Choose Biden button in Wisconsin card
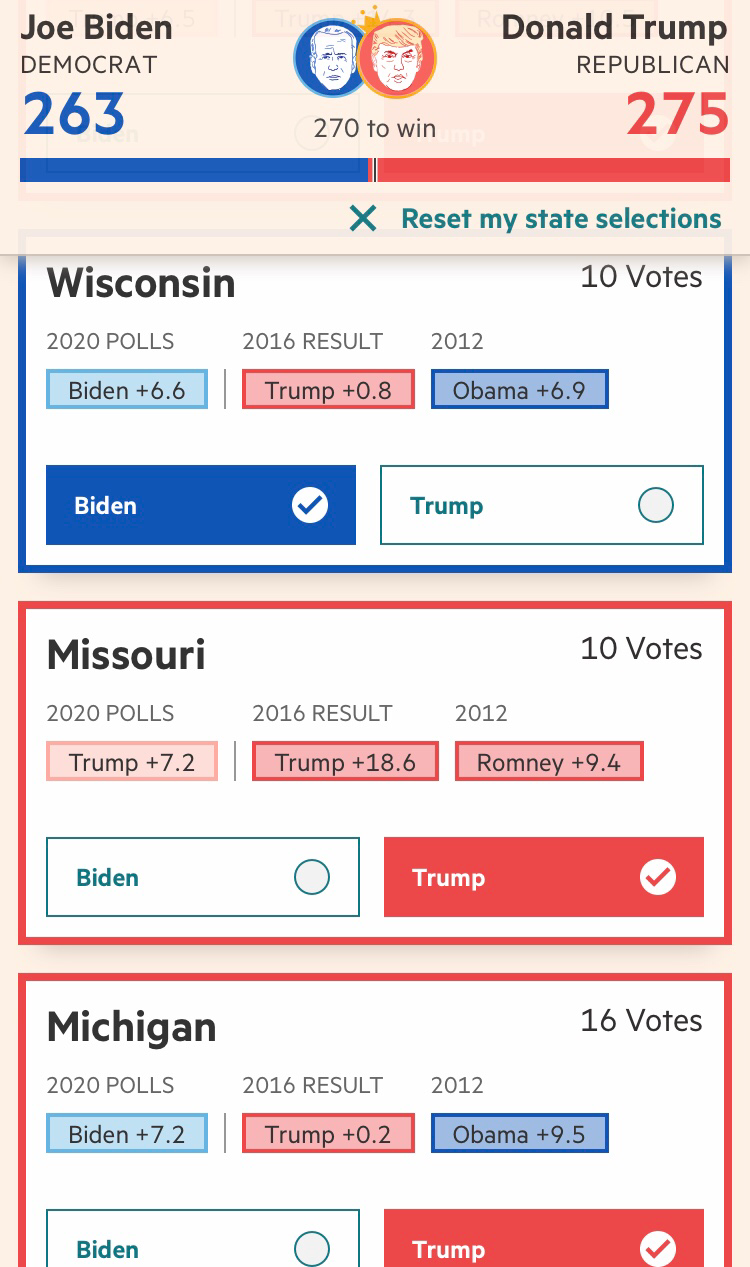The height and width of the screenshot is (1267, 750). [201, 505]
